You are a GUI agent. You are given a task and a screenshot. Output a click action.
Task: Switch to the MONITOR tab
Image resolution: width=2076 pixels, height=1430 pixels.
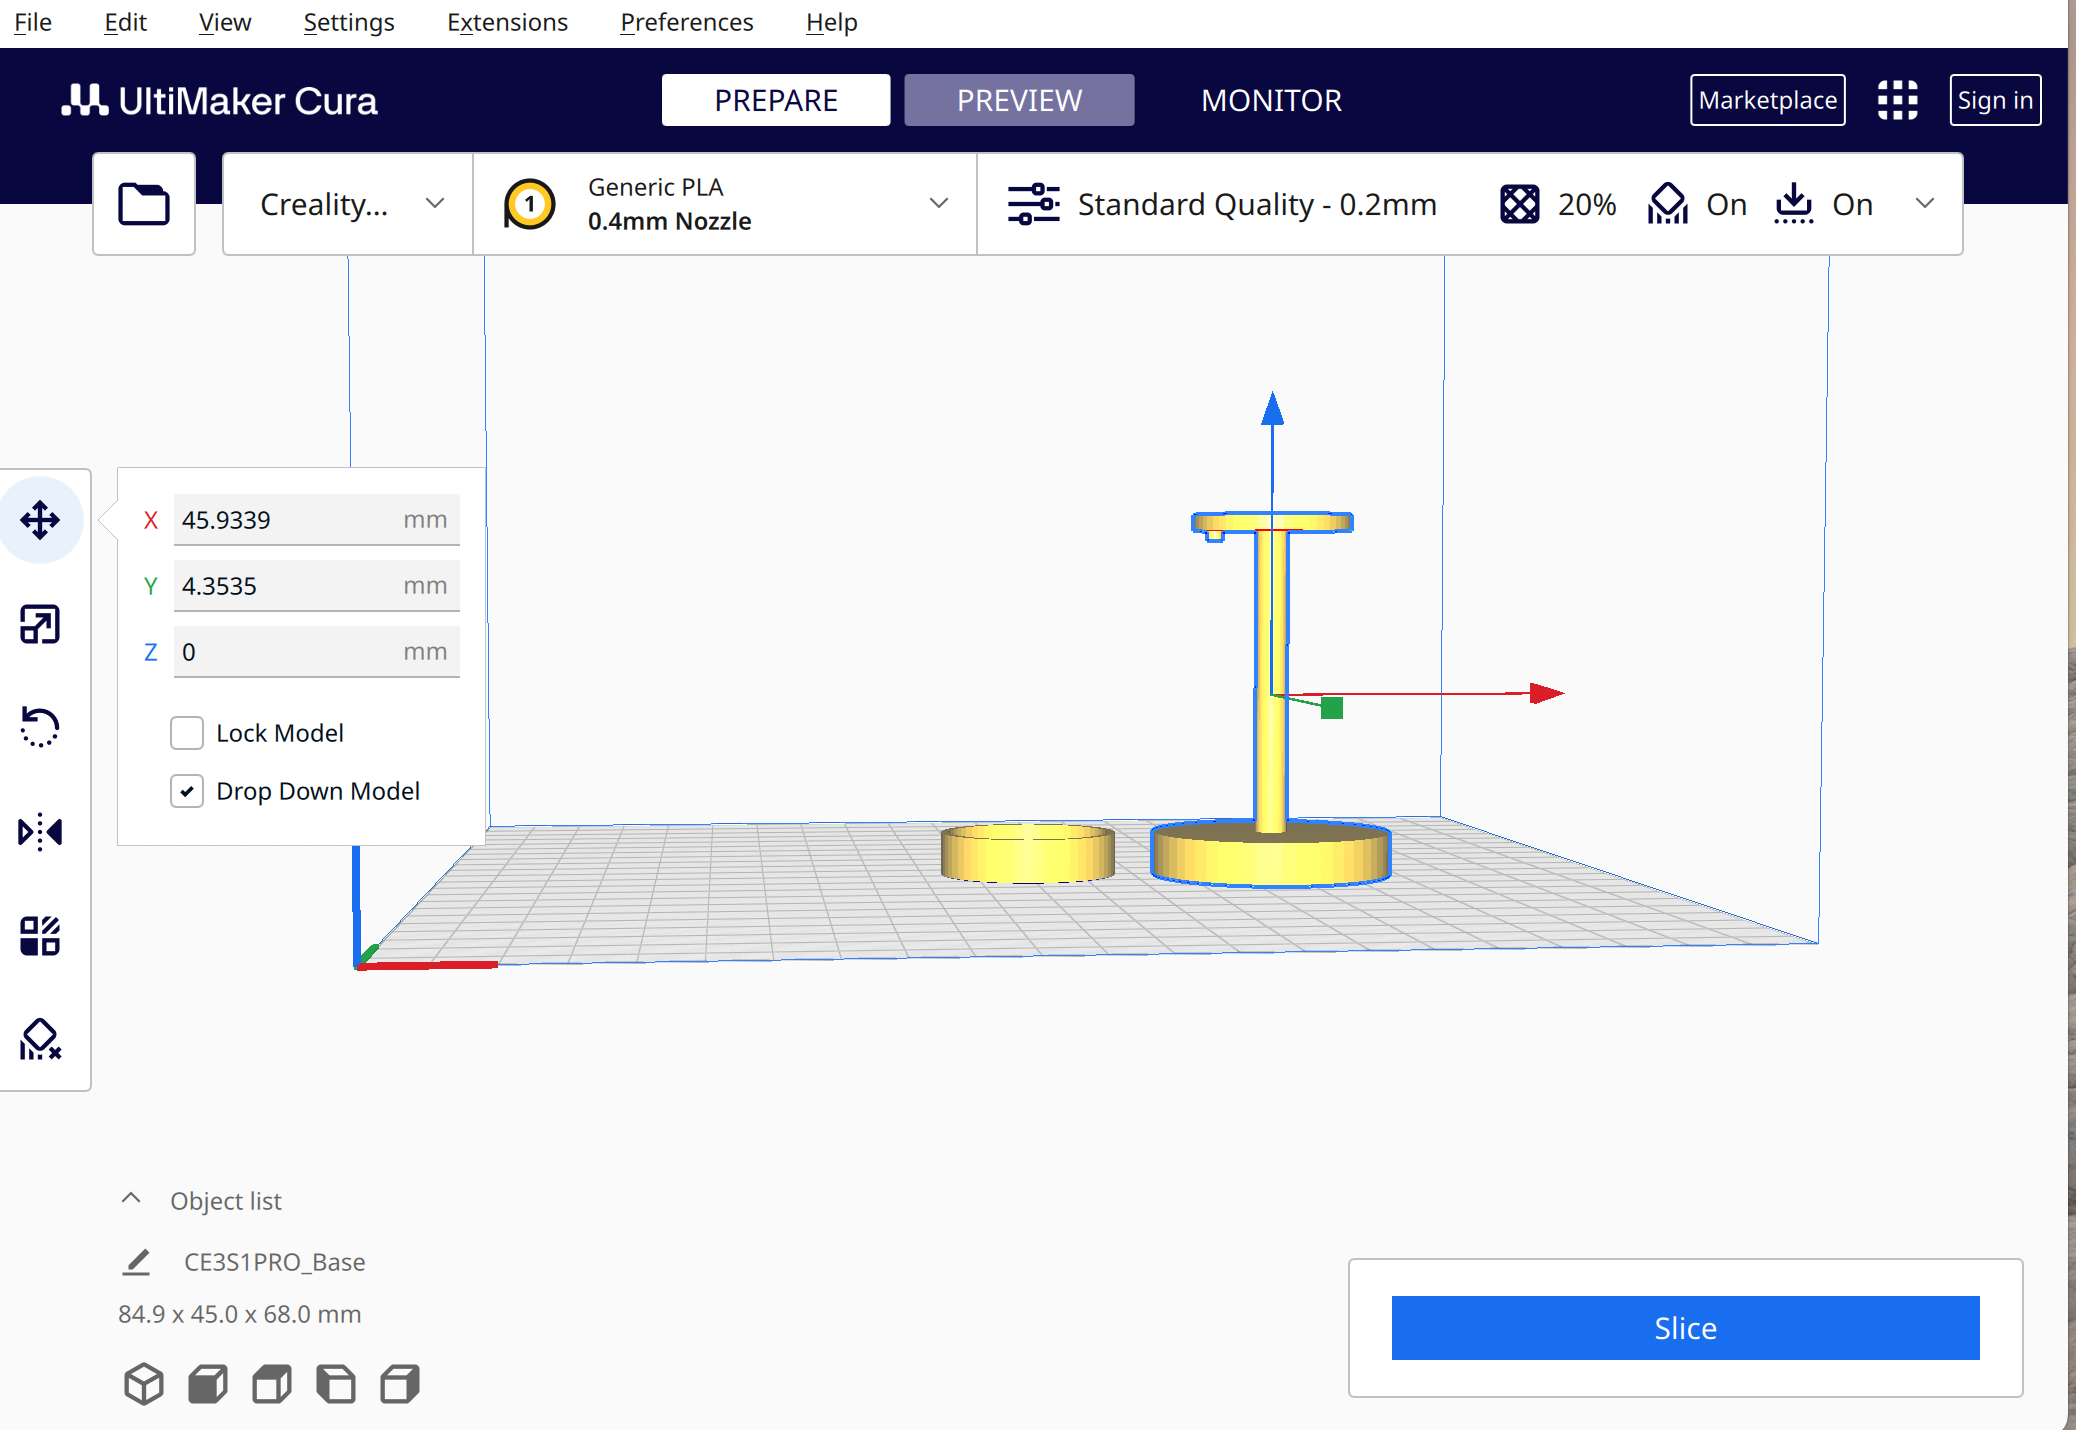1271,99
